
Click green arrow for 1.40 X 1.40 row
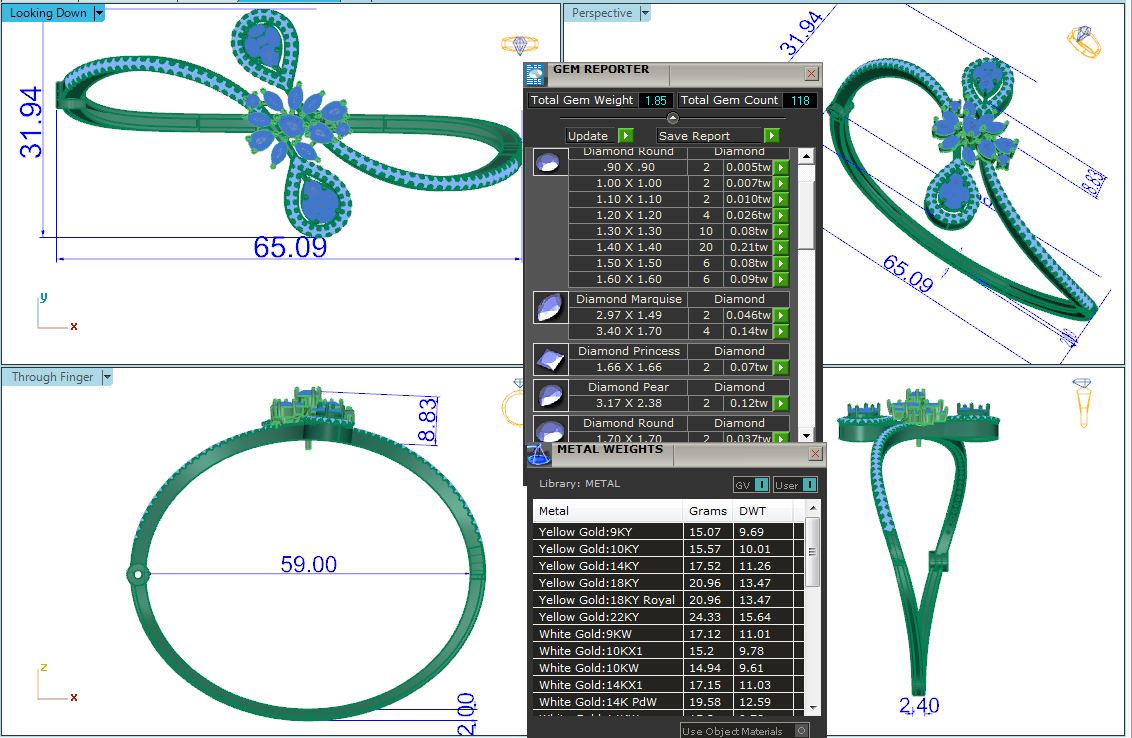781,247
